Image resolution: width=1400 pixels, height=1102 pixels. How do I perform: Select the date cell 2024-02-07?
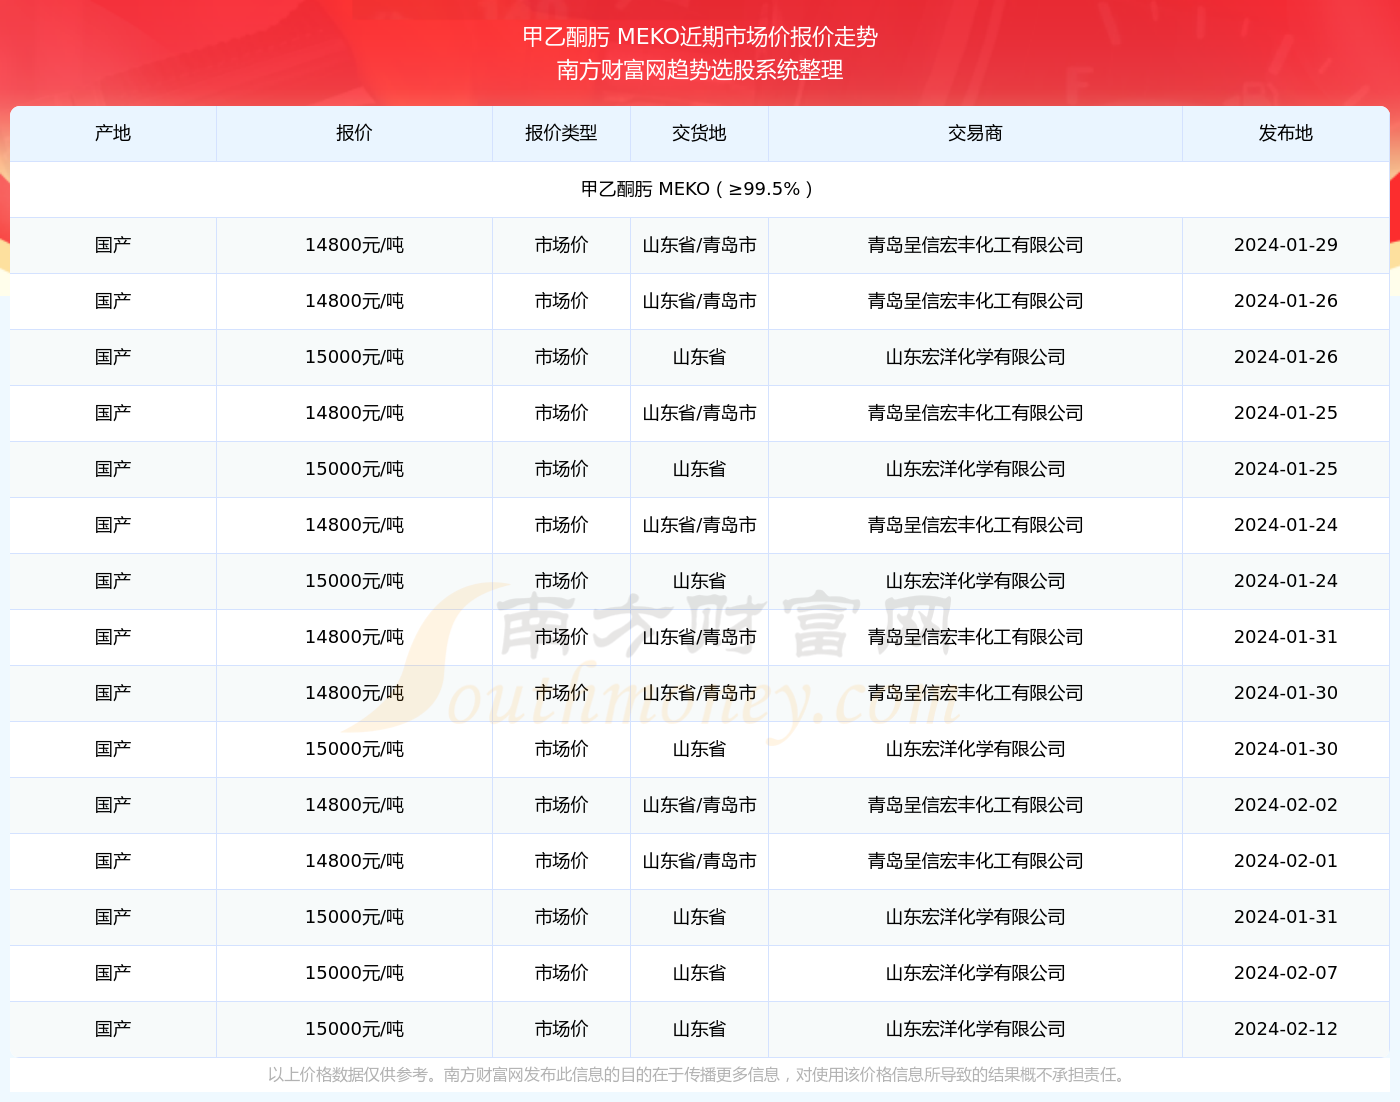pos(1285,973)
